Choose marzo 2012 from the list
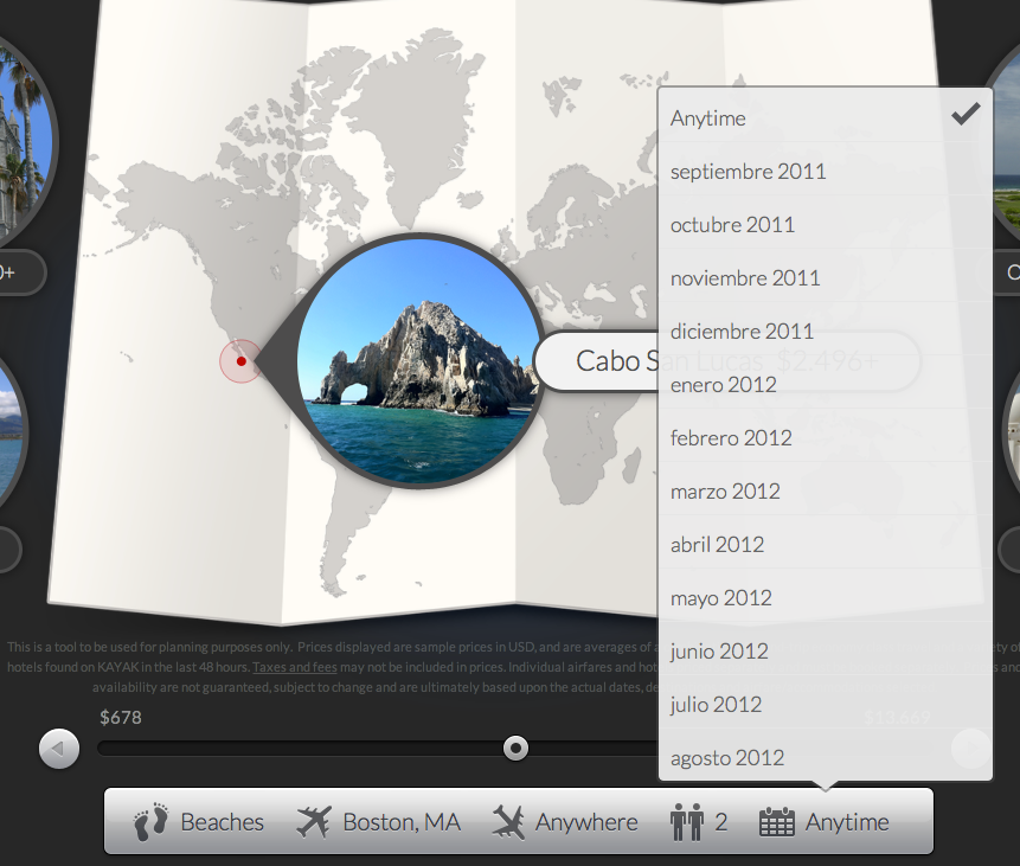This screenshot has width=1020, height=866. 825,491
